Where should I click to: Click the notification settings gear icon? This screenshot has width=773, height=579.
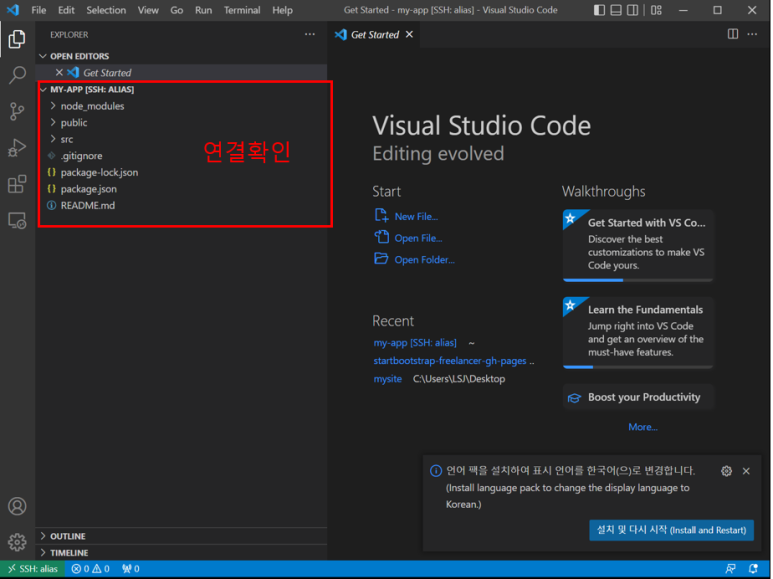(726, 471)
